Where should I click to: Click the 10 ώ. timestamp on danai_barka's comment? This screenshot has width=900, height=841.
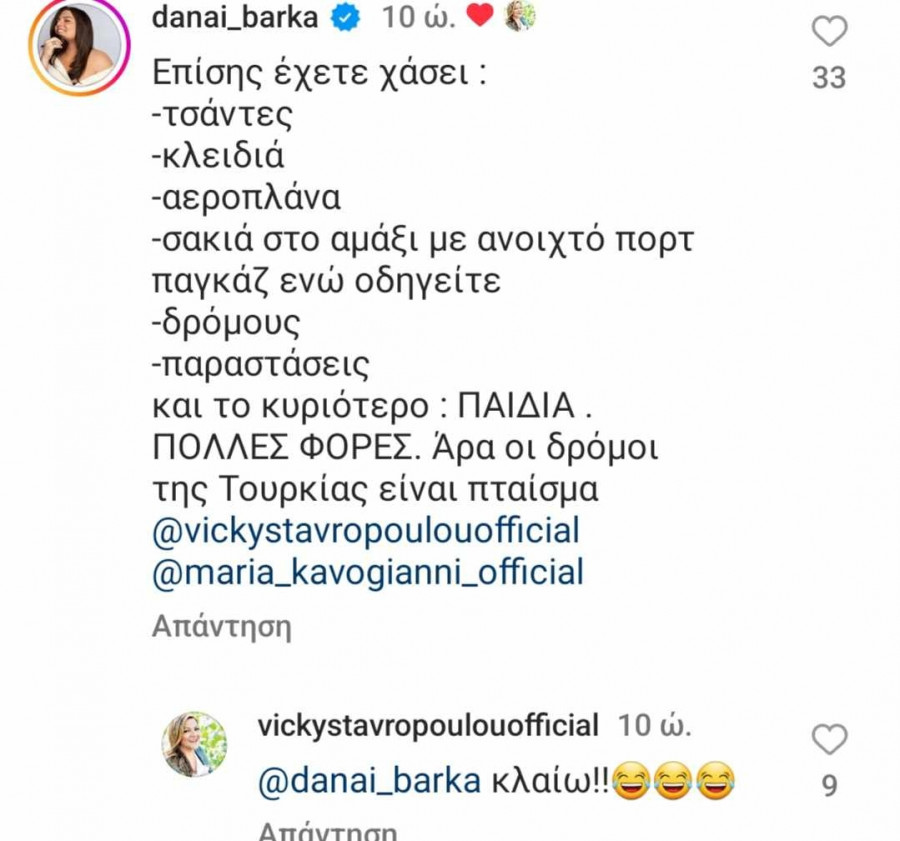tap(420, 17)
